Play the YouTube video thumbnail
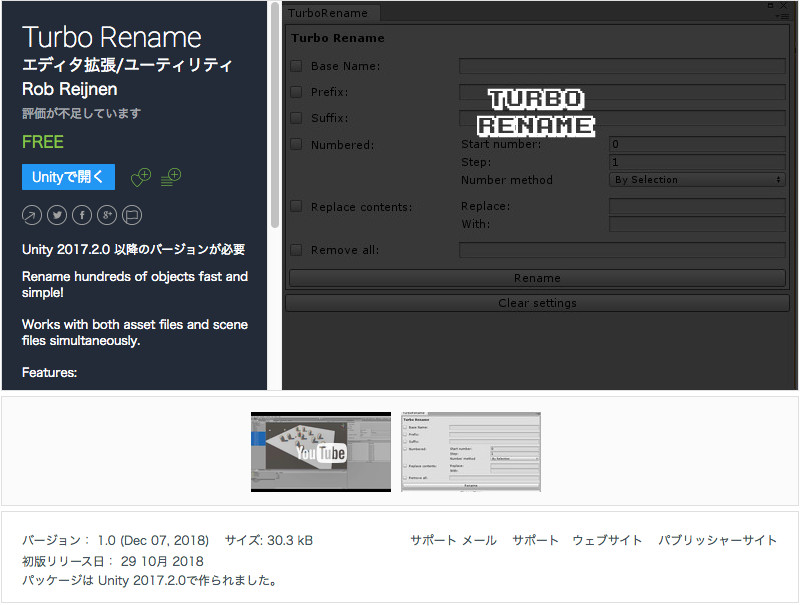 [321, 452]
